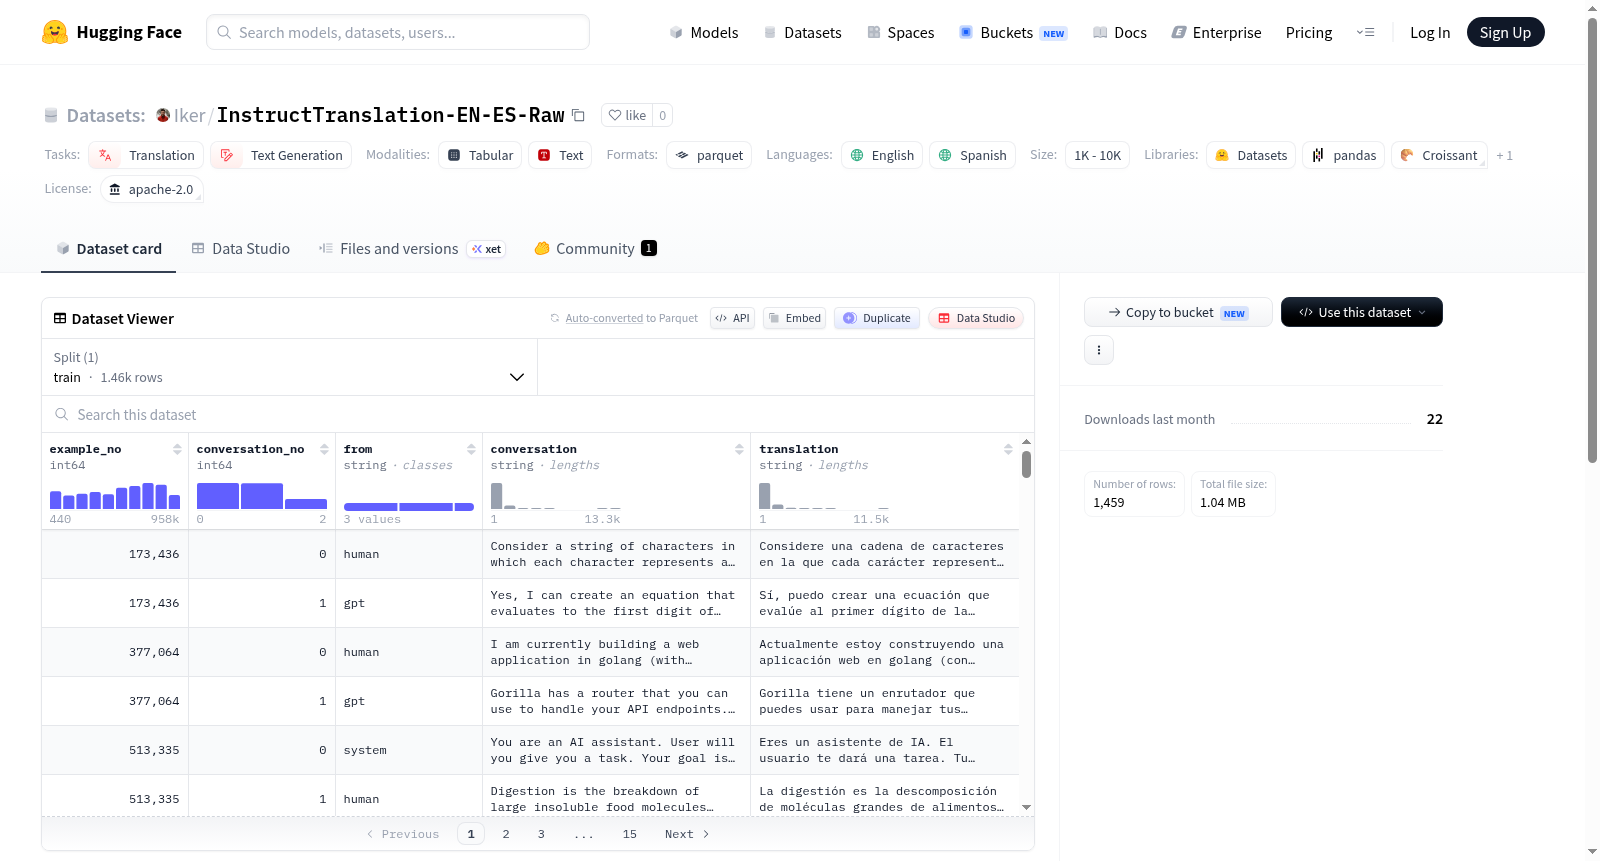Image resolution: width=1600 pixels, height=861 pixels.
Task: Sort by the translation column arrows
Action: tap(1008, 449)
